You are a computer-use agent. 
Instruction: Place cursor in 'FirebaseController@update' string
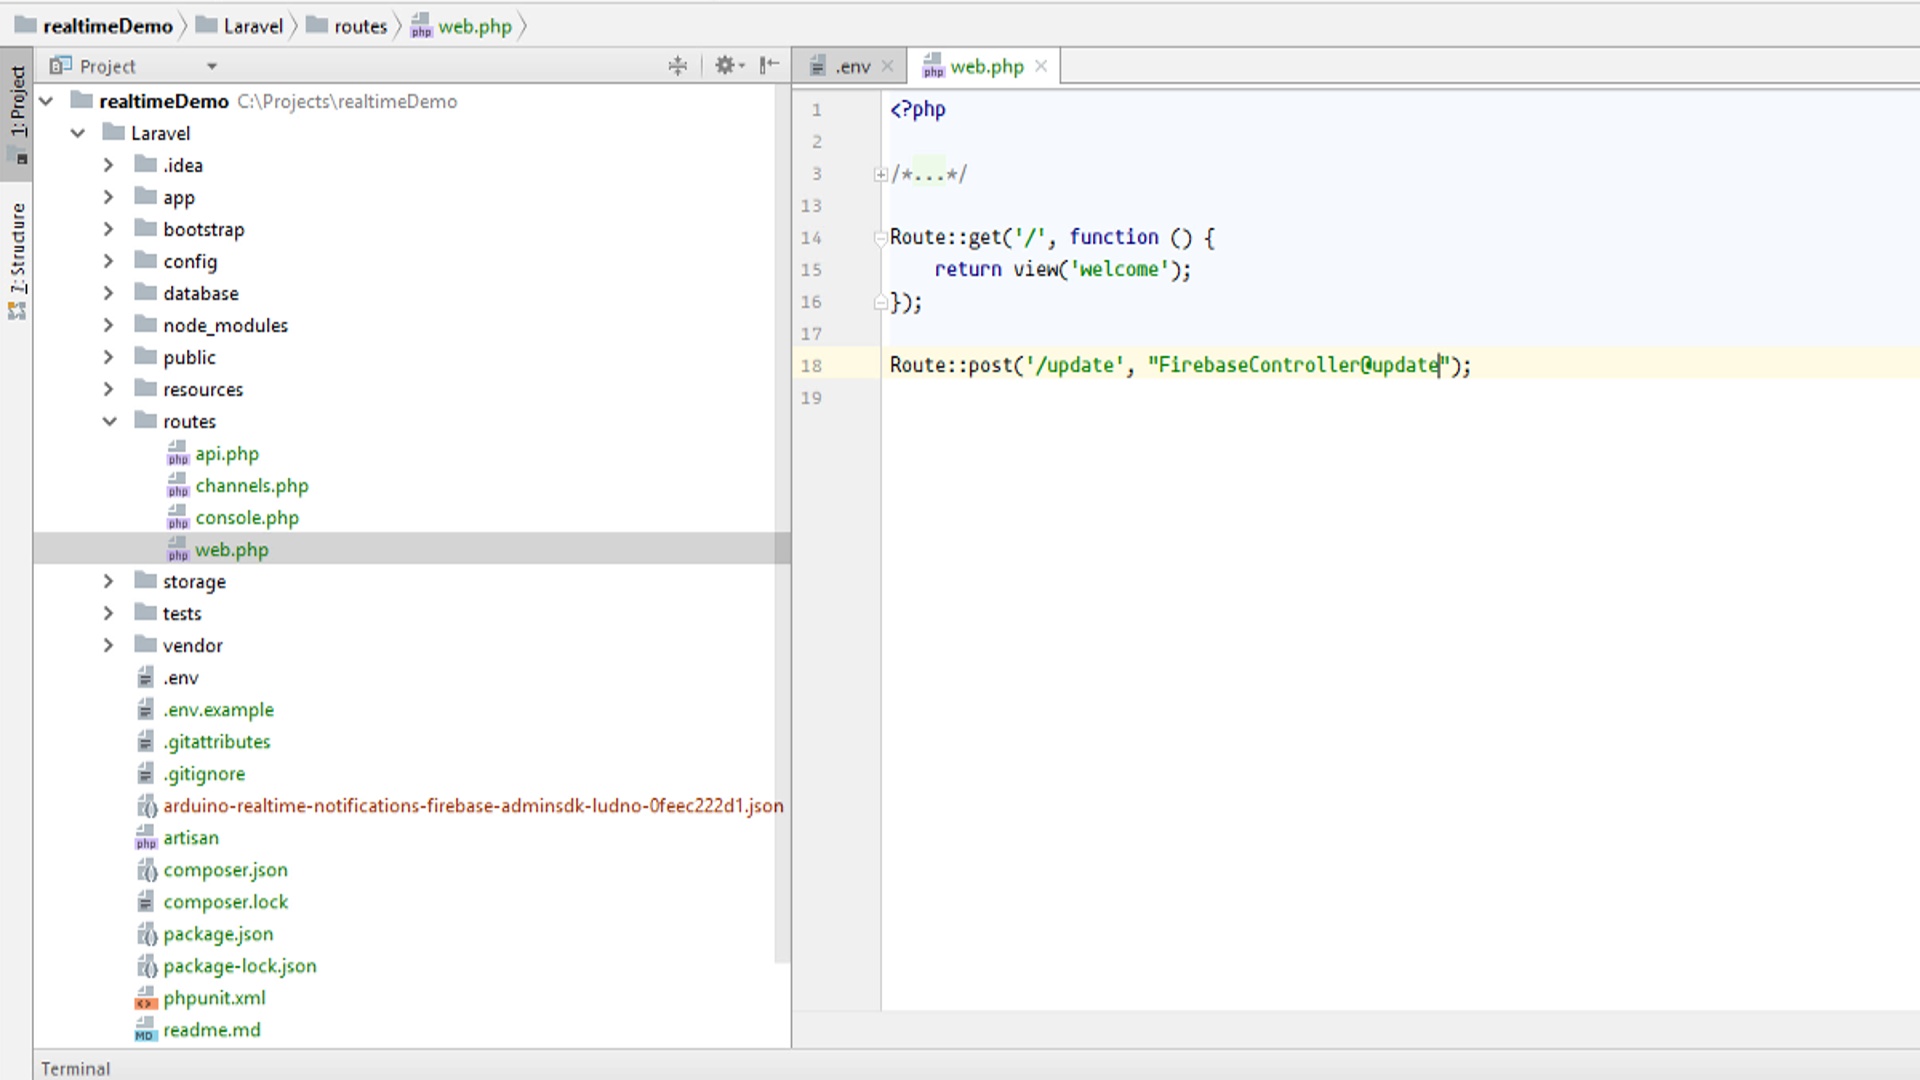click(x=1298, y=365)
